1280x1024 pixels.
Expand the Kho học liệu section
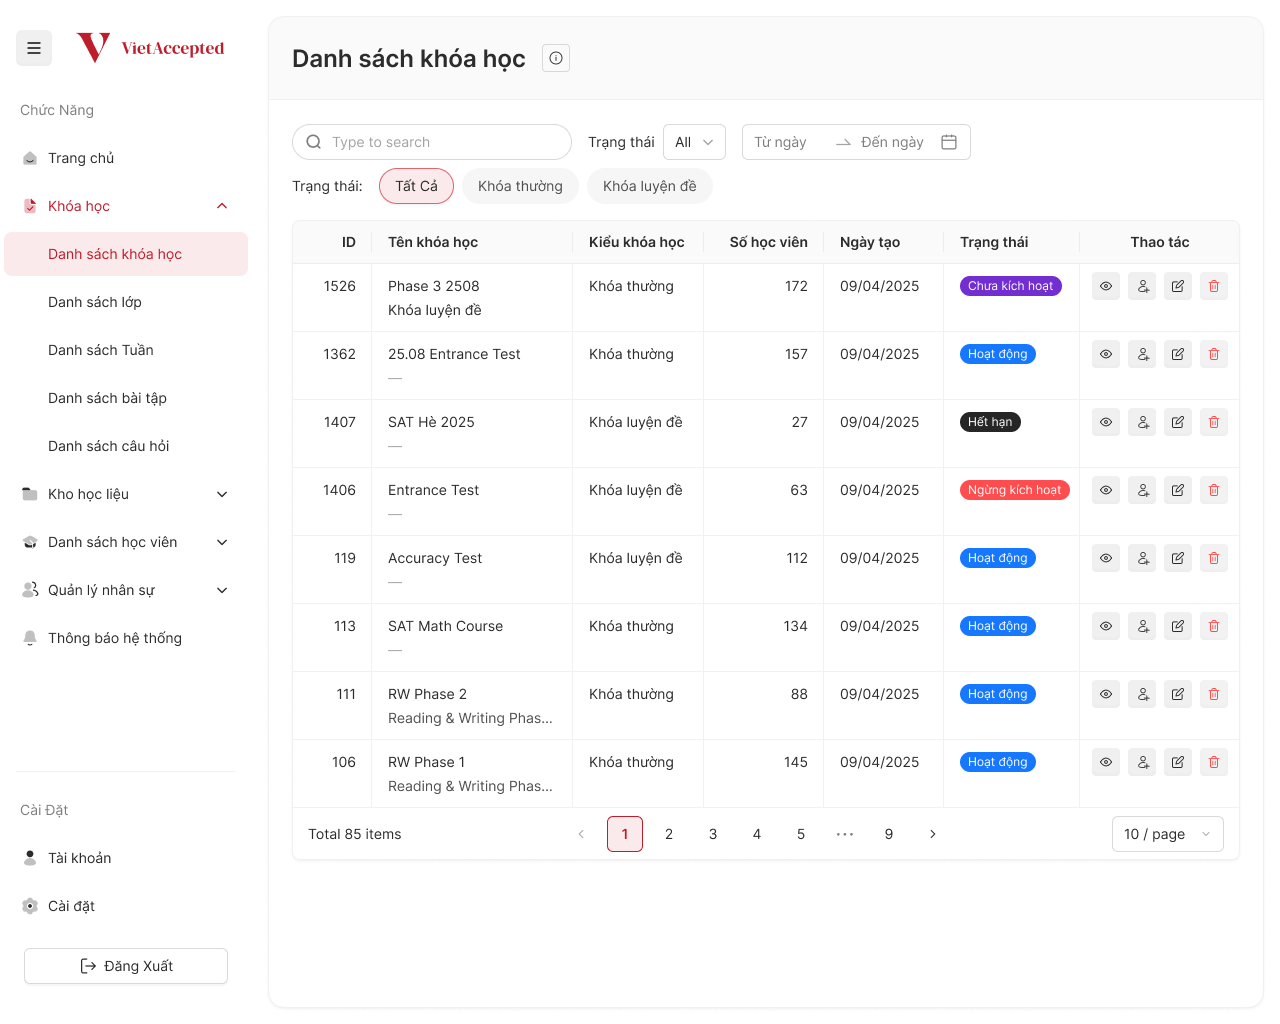(126, 494)
